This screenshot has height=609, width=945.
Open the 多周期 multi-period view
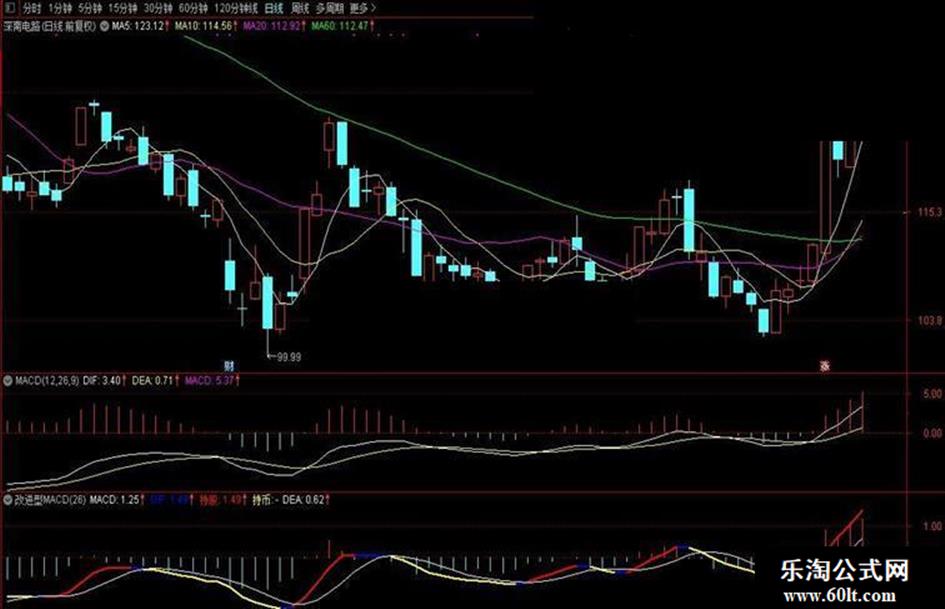coord(330,8)
